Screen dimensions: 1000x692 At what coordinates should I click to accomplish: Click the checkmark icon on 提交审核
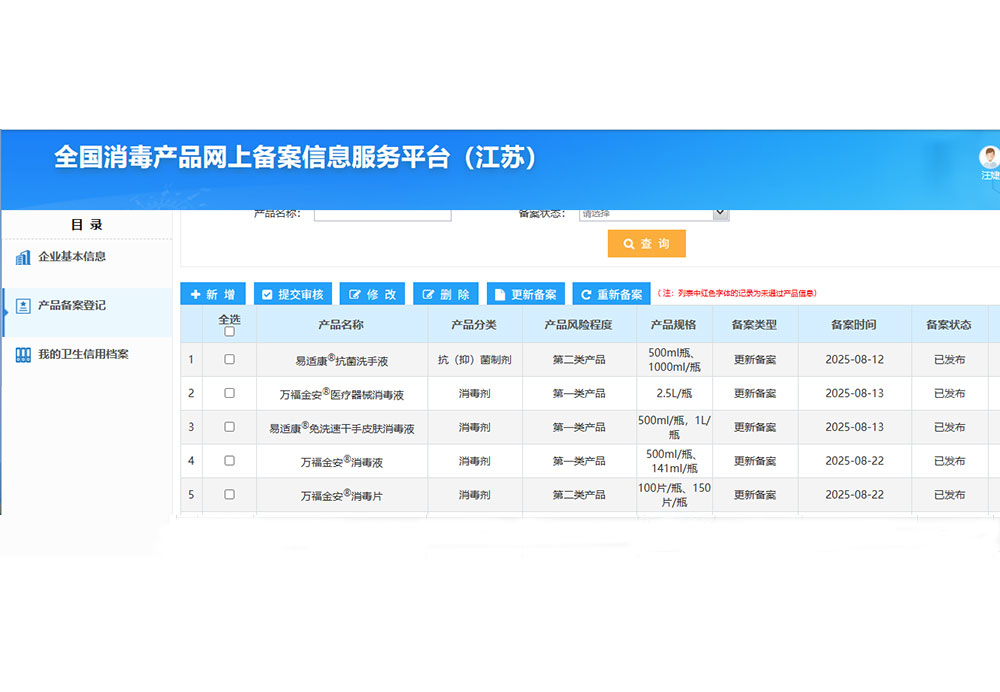click(267, 294)
